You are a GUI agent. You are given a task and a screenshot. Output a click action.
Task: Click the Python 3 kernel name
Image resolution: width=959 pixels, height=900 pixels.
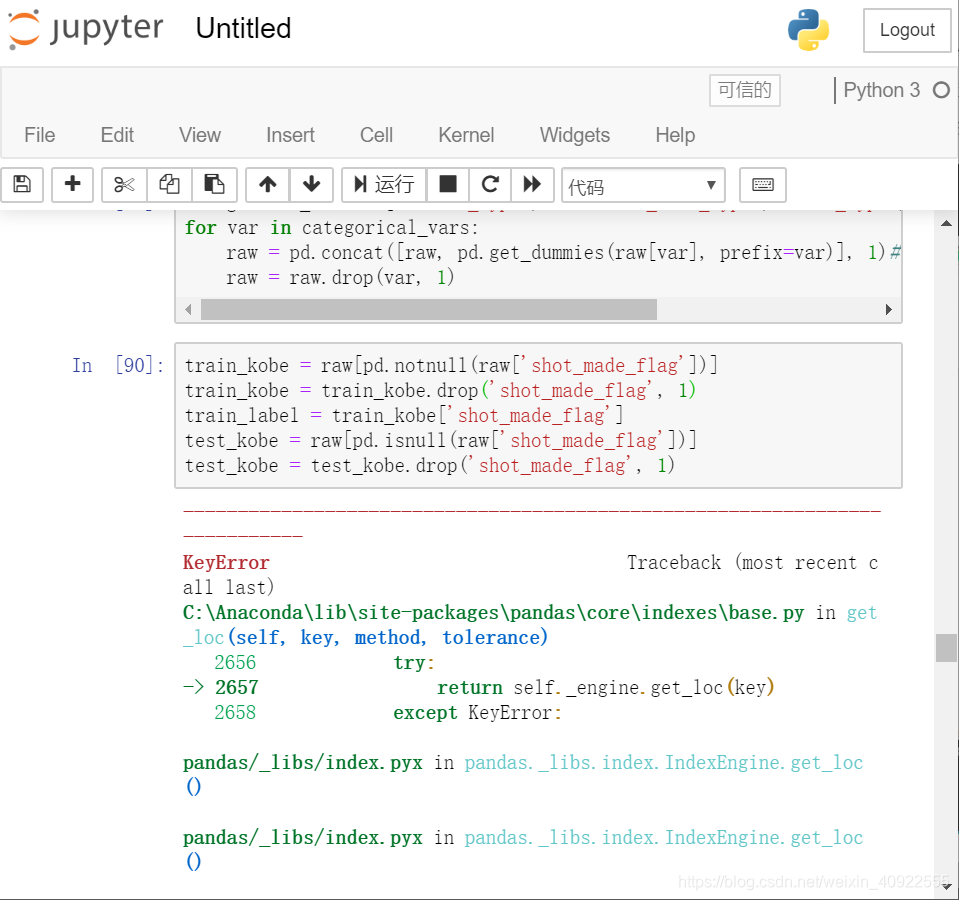point(881,90)
